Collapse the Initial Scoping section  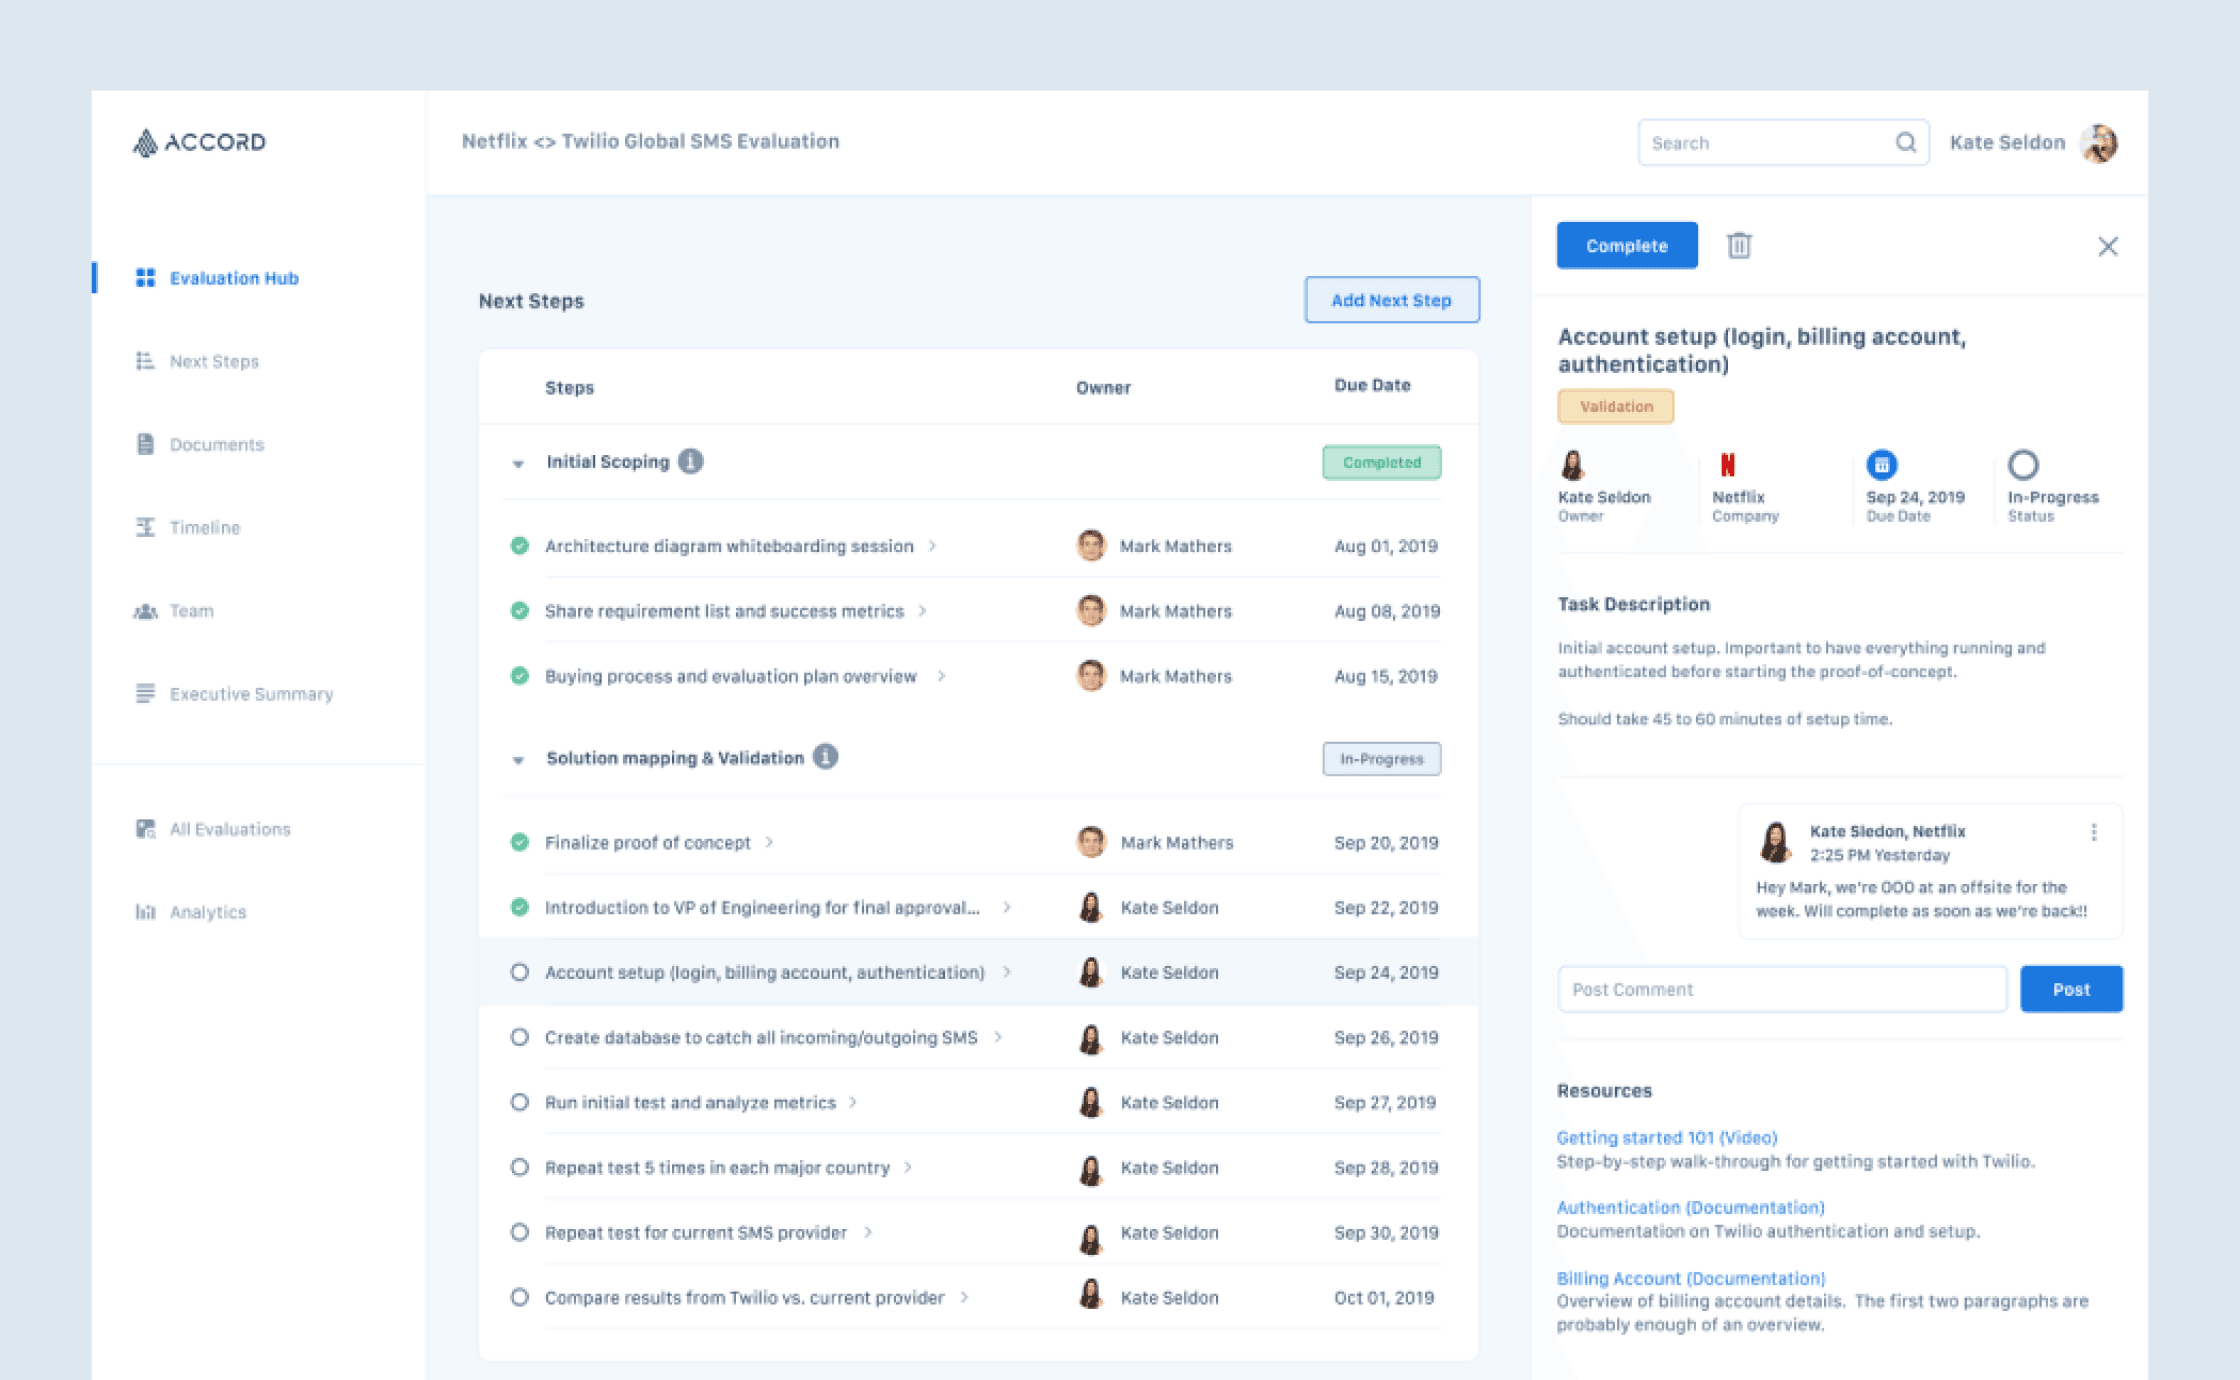click(518, 463)
